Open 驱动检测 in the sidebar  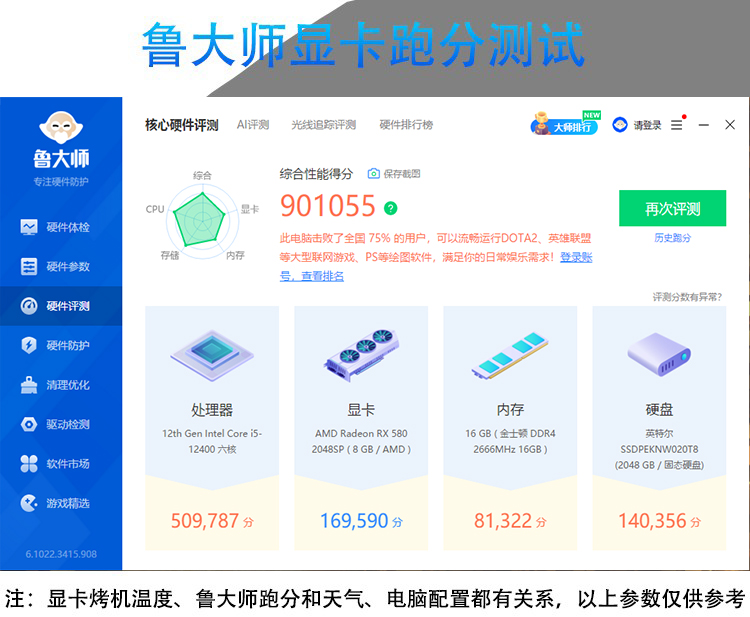[x=61, y=424]
